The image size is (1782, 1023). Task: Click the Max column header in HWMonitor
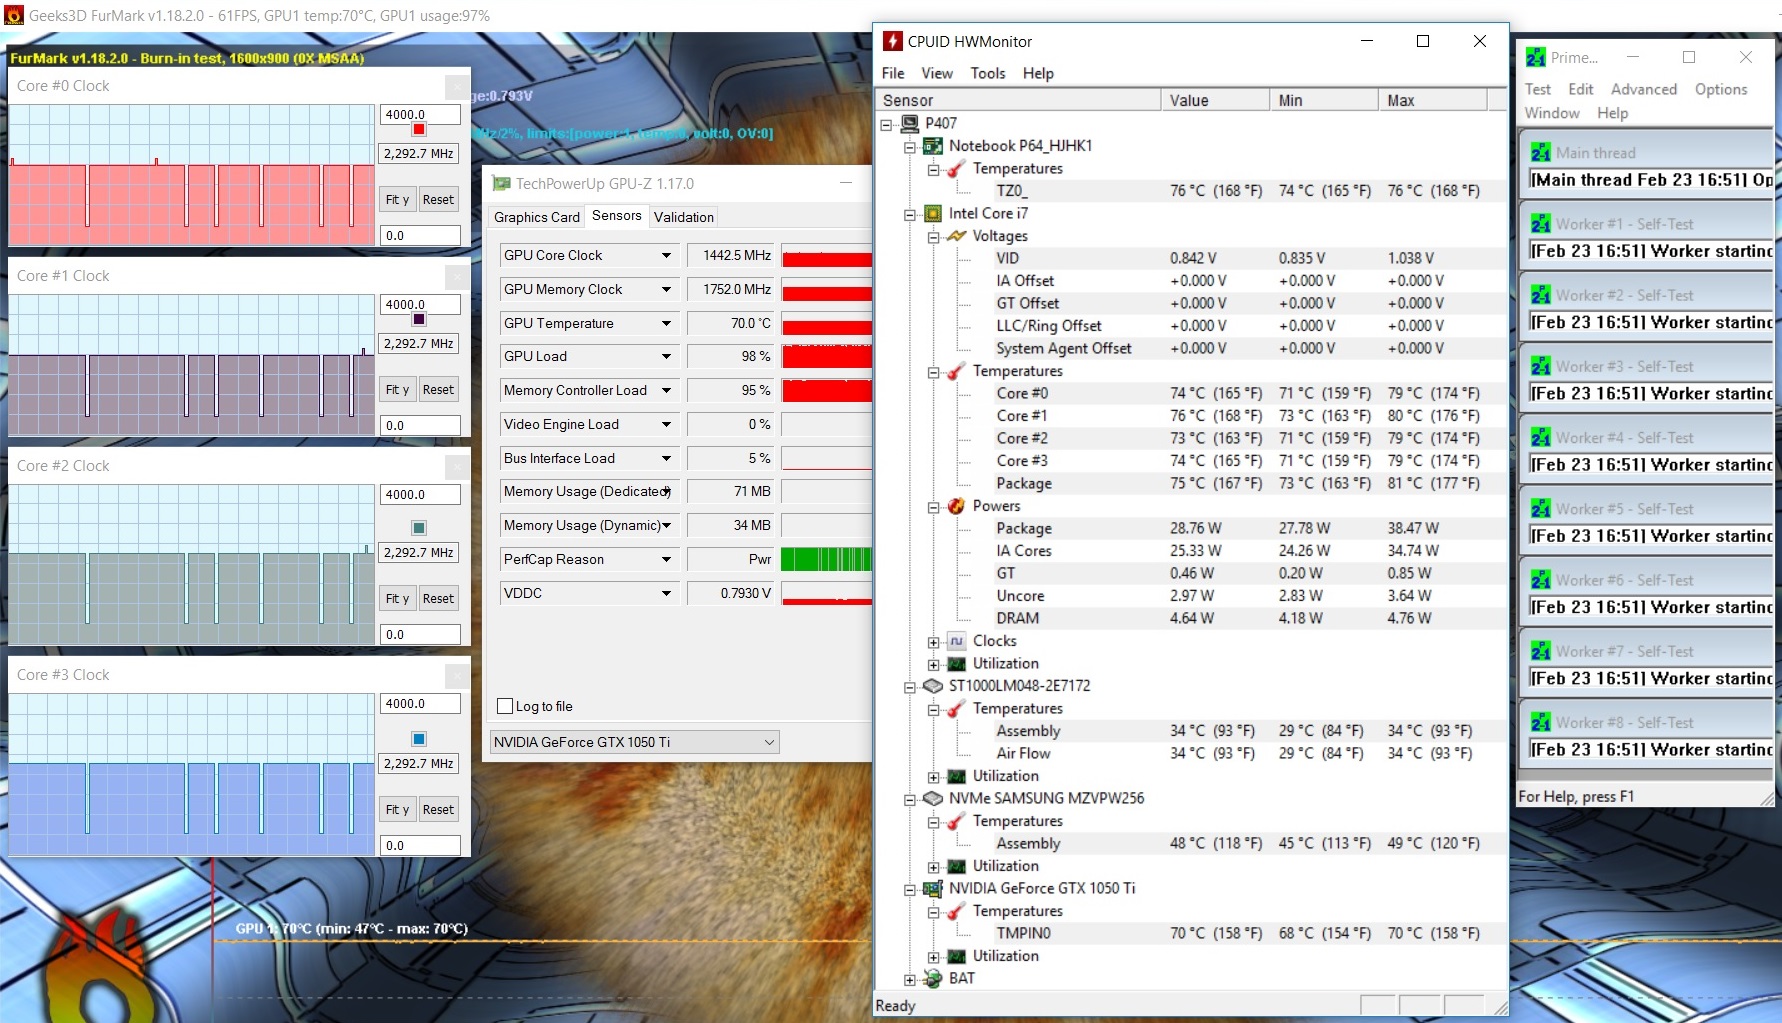click(x=1432, y=100)
